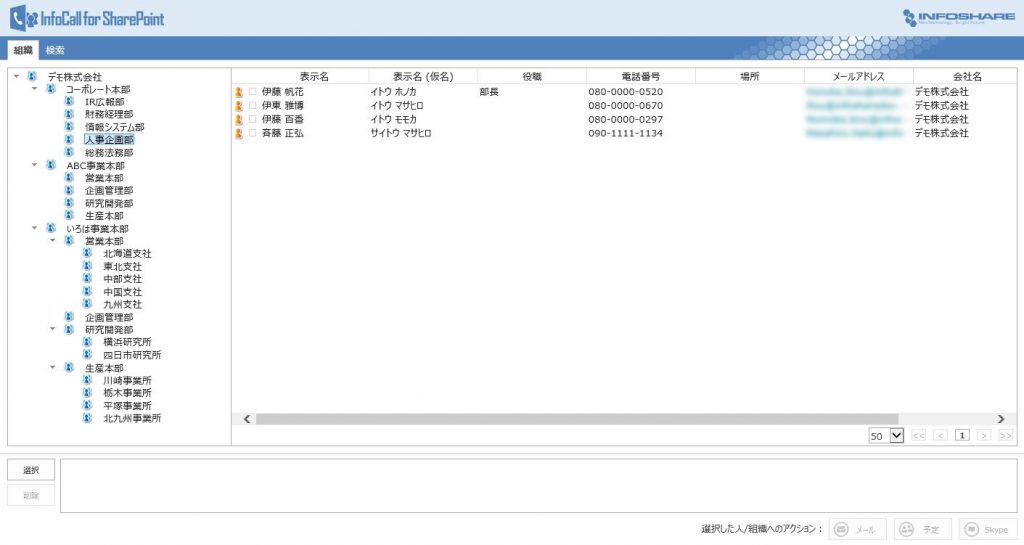Click the org icon beside 横浜研究所

[x=87, y=342]
